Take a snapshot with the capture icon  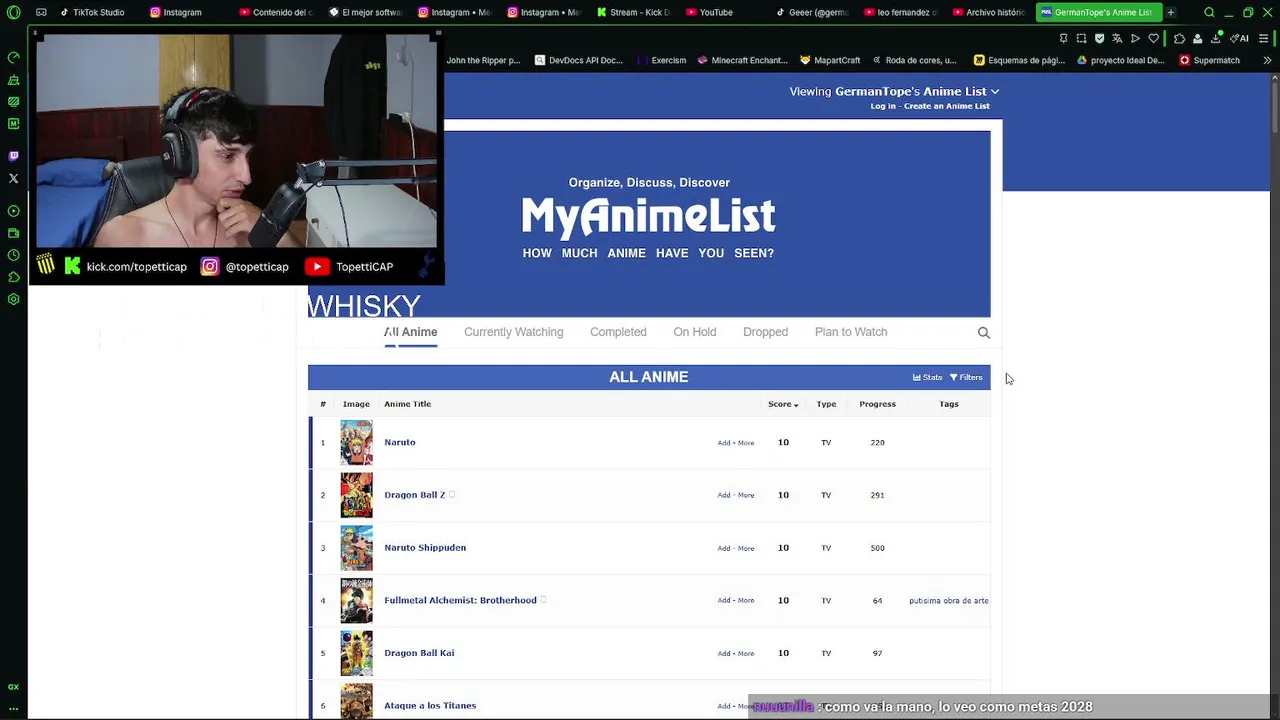(1081, 38)
